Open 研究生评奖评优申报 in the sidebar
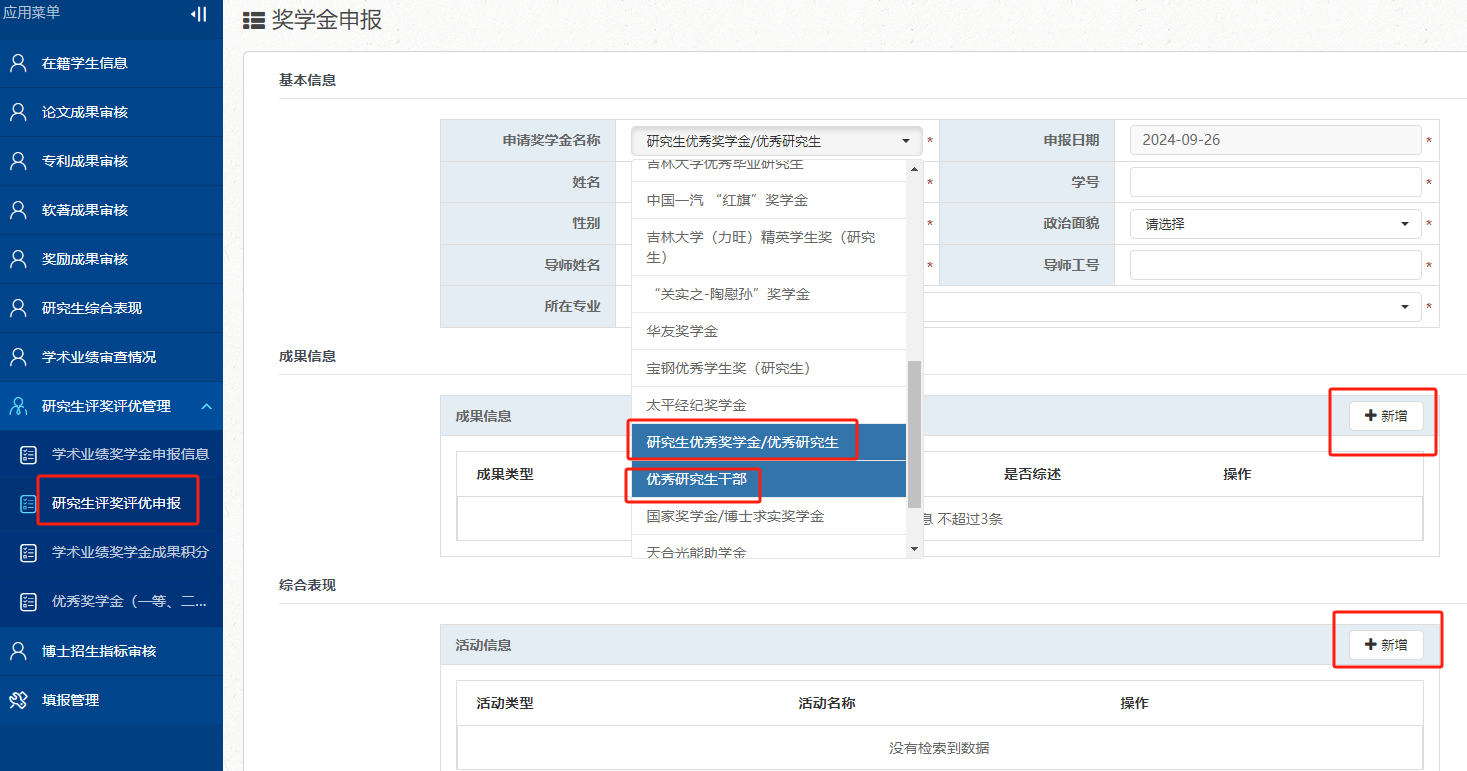This screenshot has height=771, width=1467. point(116,503)
